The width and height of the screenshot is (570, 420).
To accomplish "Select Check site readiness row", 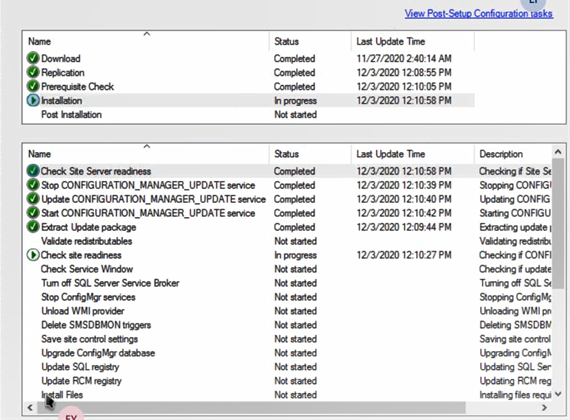I will coord(287,255).
